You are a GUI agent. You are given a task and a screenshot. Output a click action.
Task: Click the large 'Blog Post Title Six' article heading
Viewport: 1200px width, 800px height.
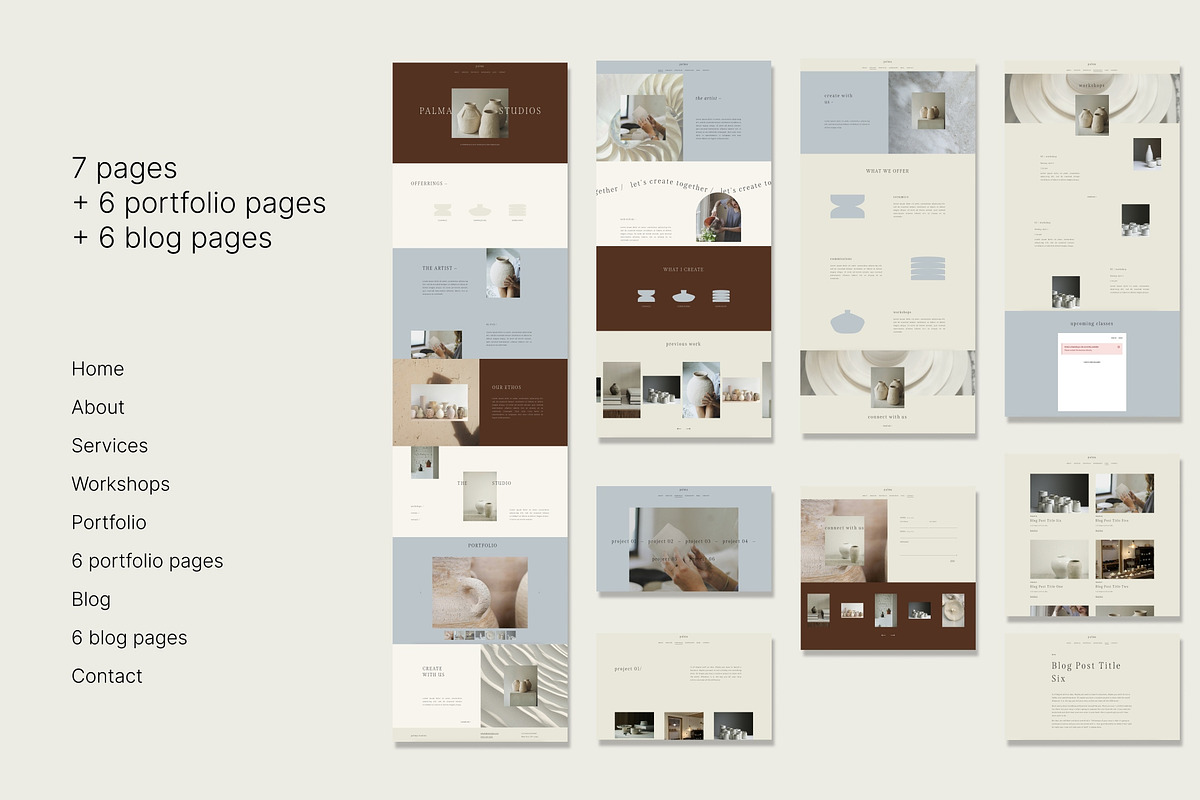[1086, 672]
